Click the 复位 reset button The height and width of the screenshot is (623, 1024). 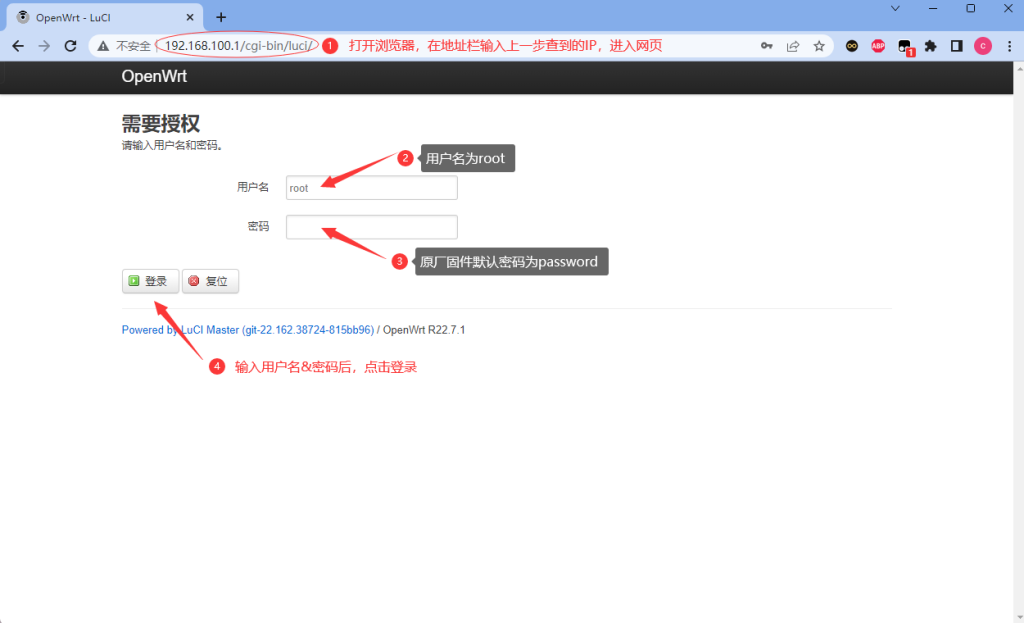[210, 281]
